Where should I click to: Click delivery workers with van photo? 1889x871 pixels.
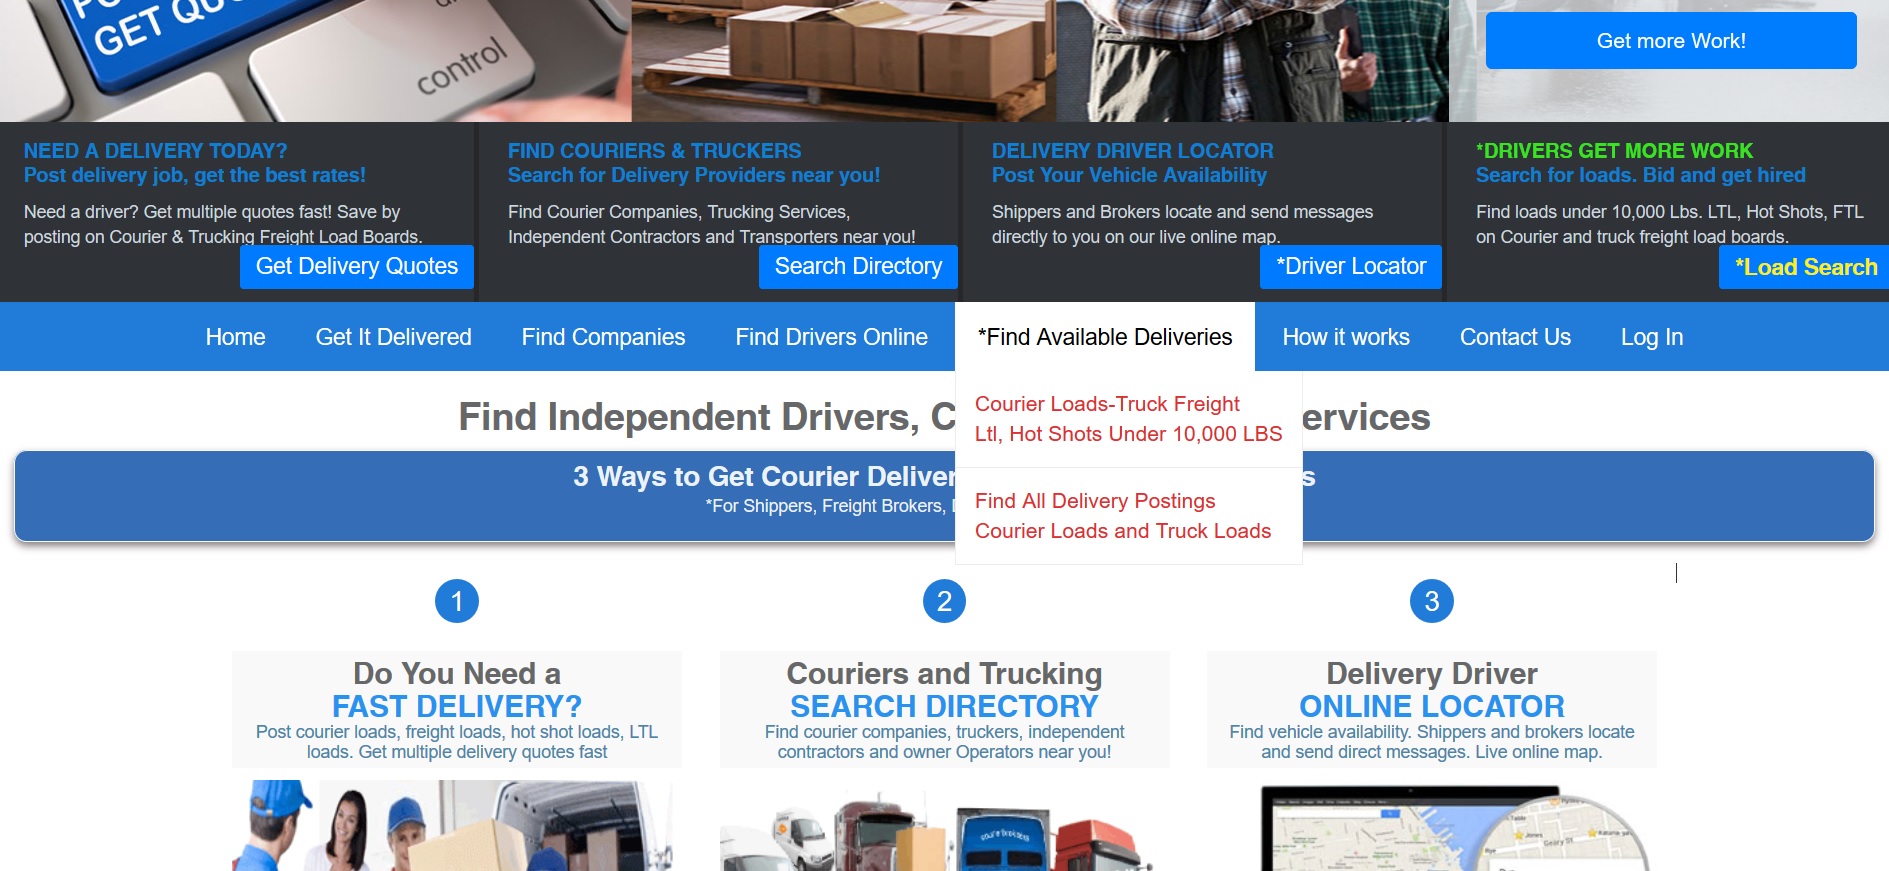pyautogui.click(x=452, y=825)
